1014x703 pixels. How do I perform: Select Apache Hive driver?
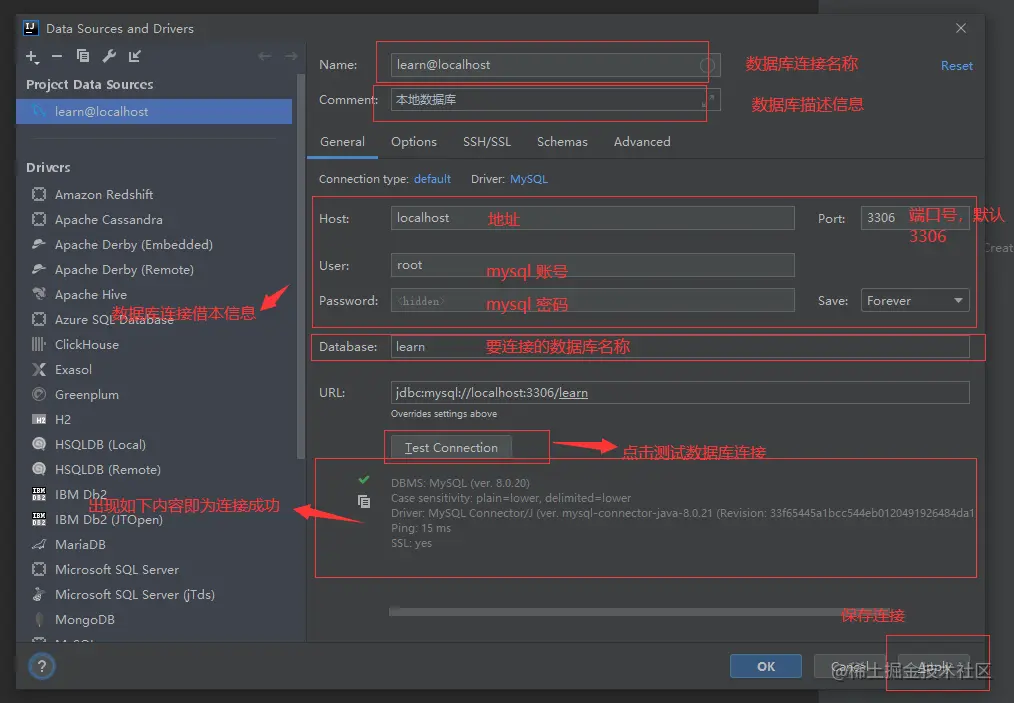[x=90, y=295]
